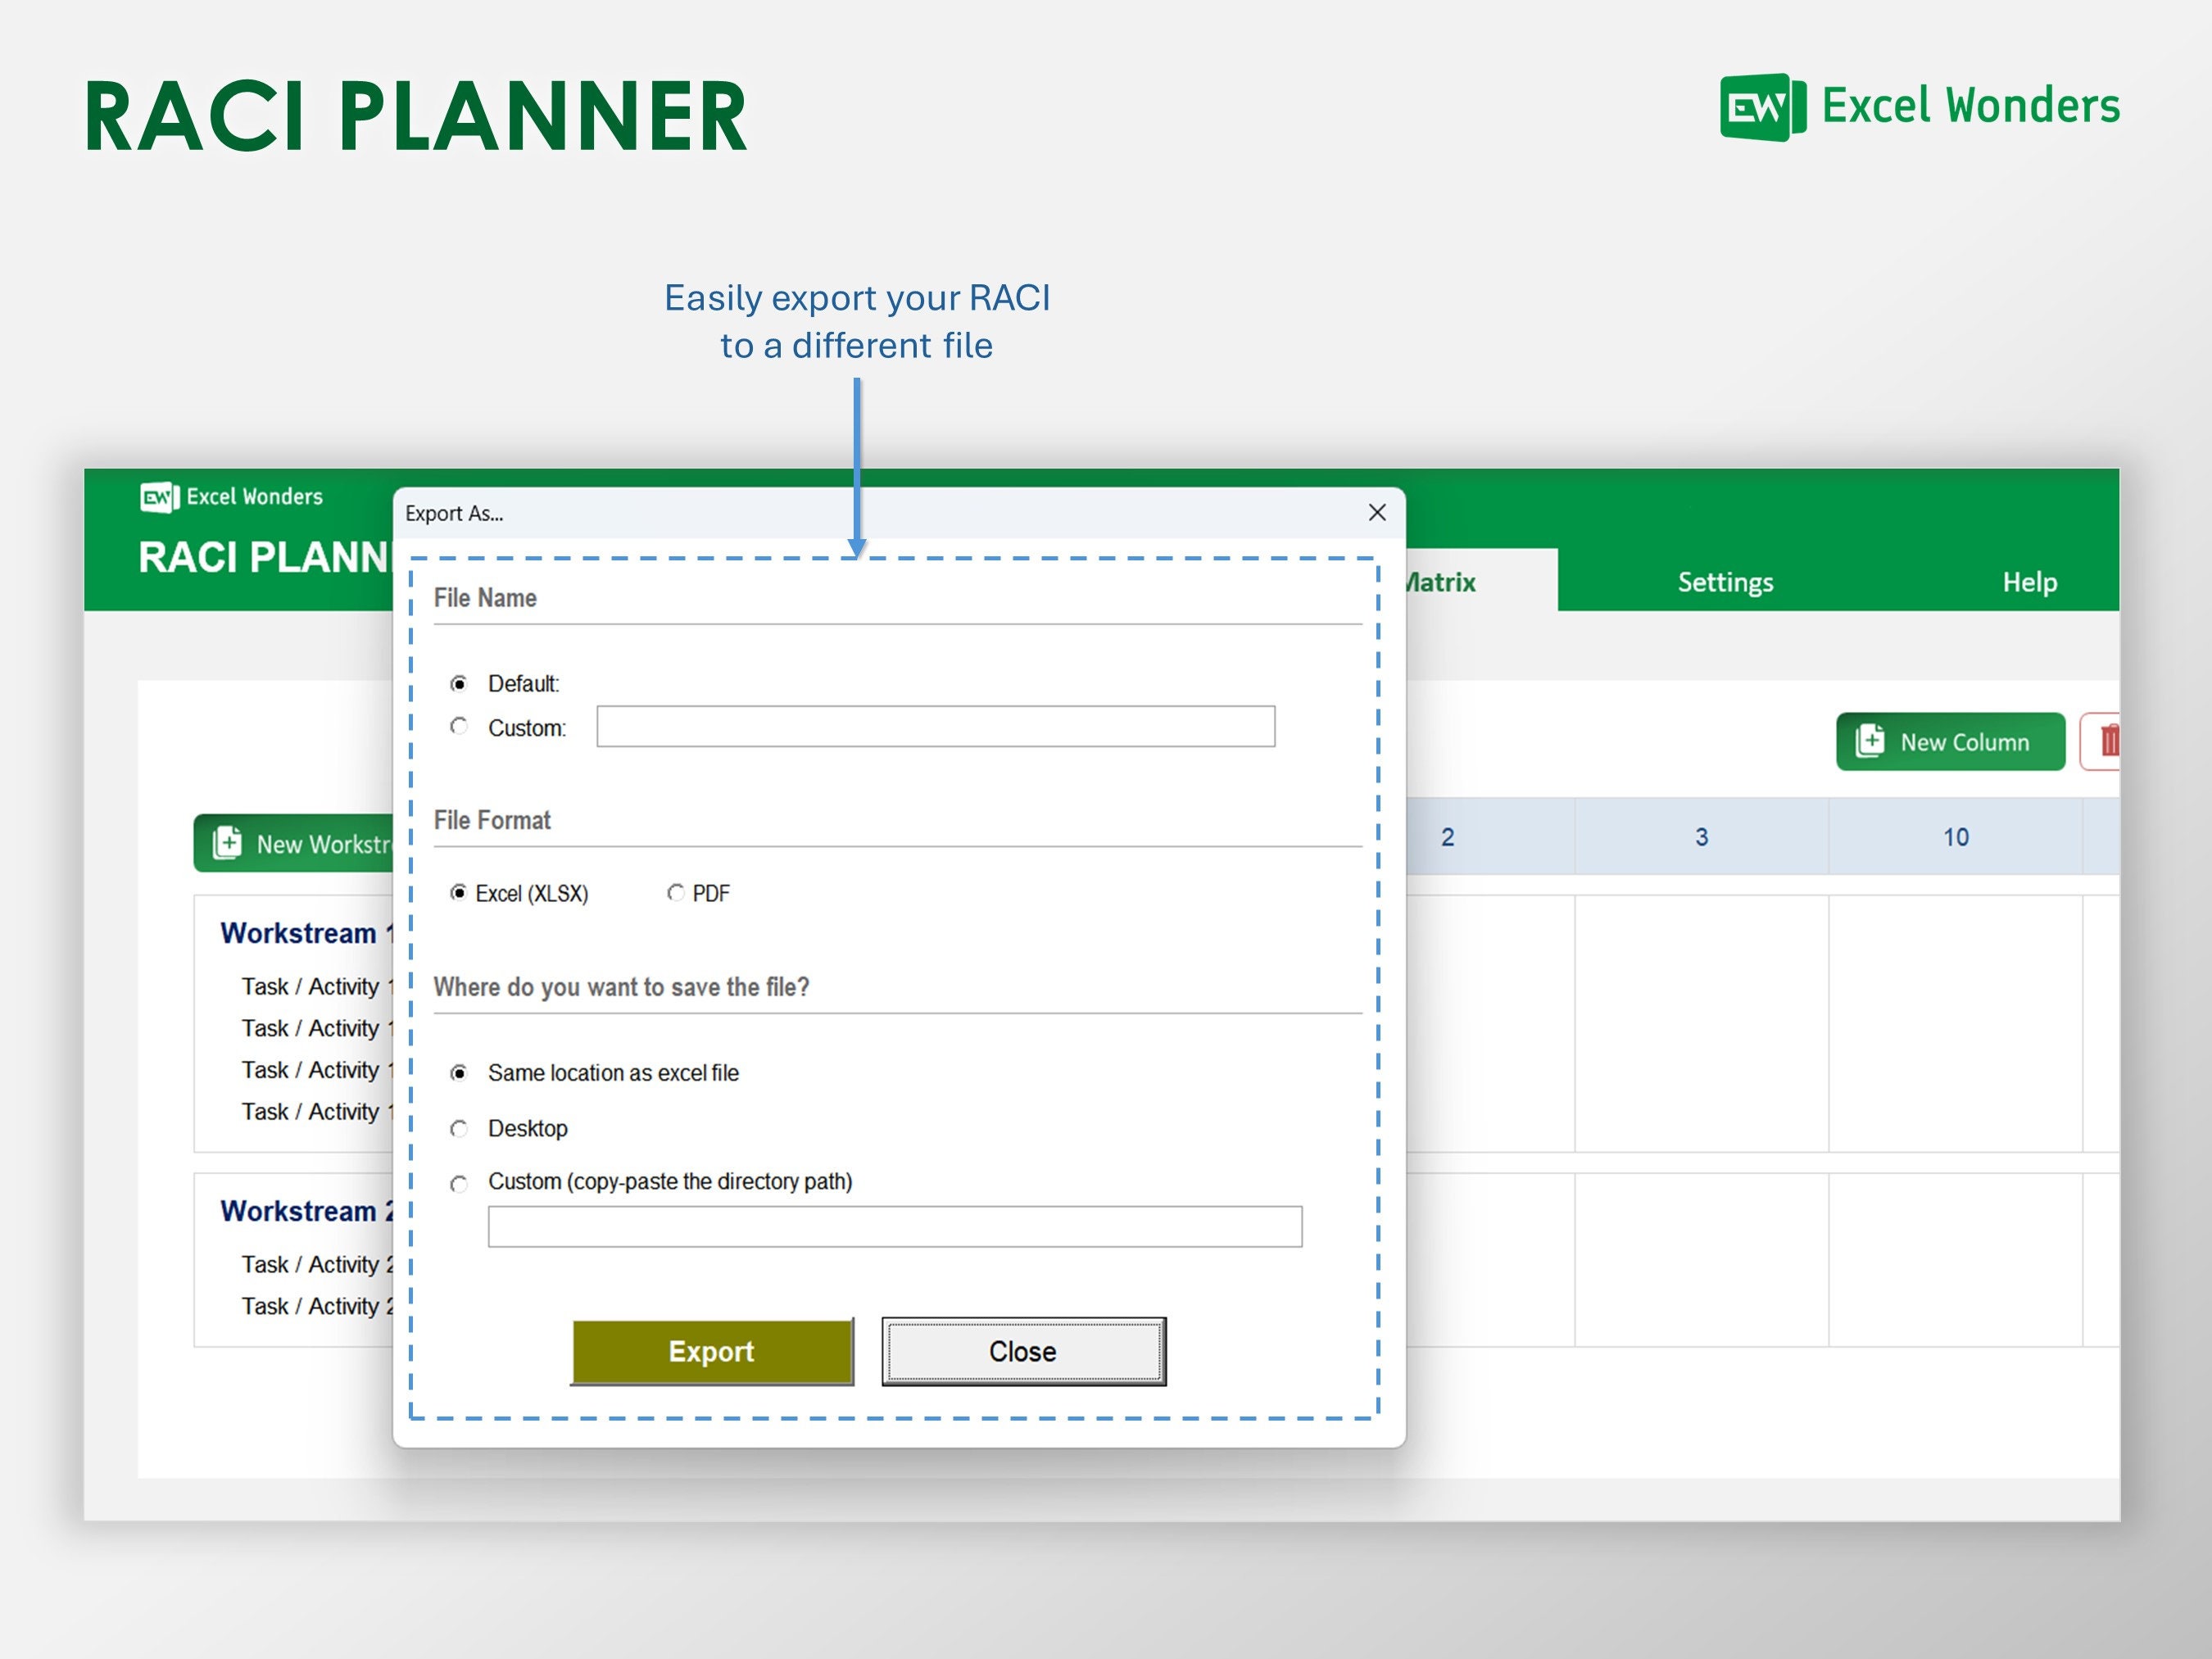Click the Export button
2212x1659 pixels.
(x=711, y=1352)
